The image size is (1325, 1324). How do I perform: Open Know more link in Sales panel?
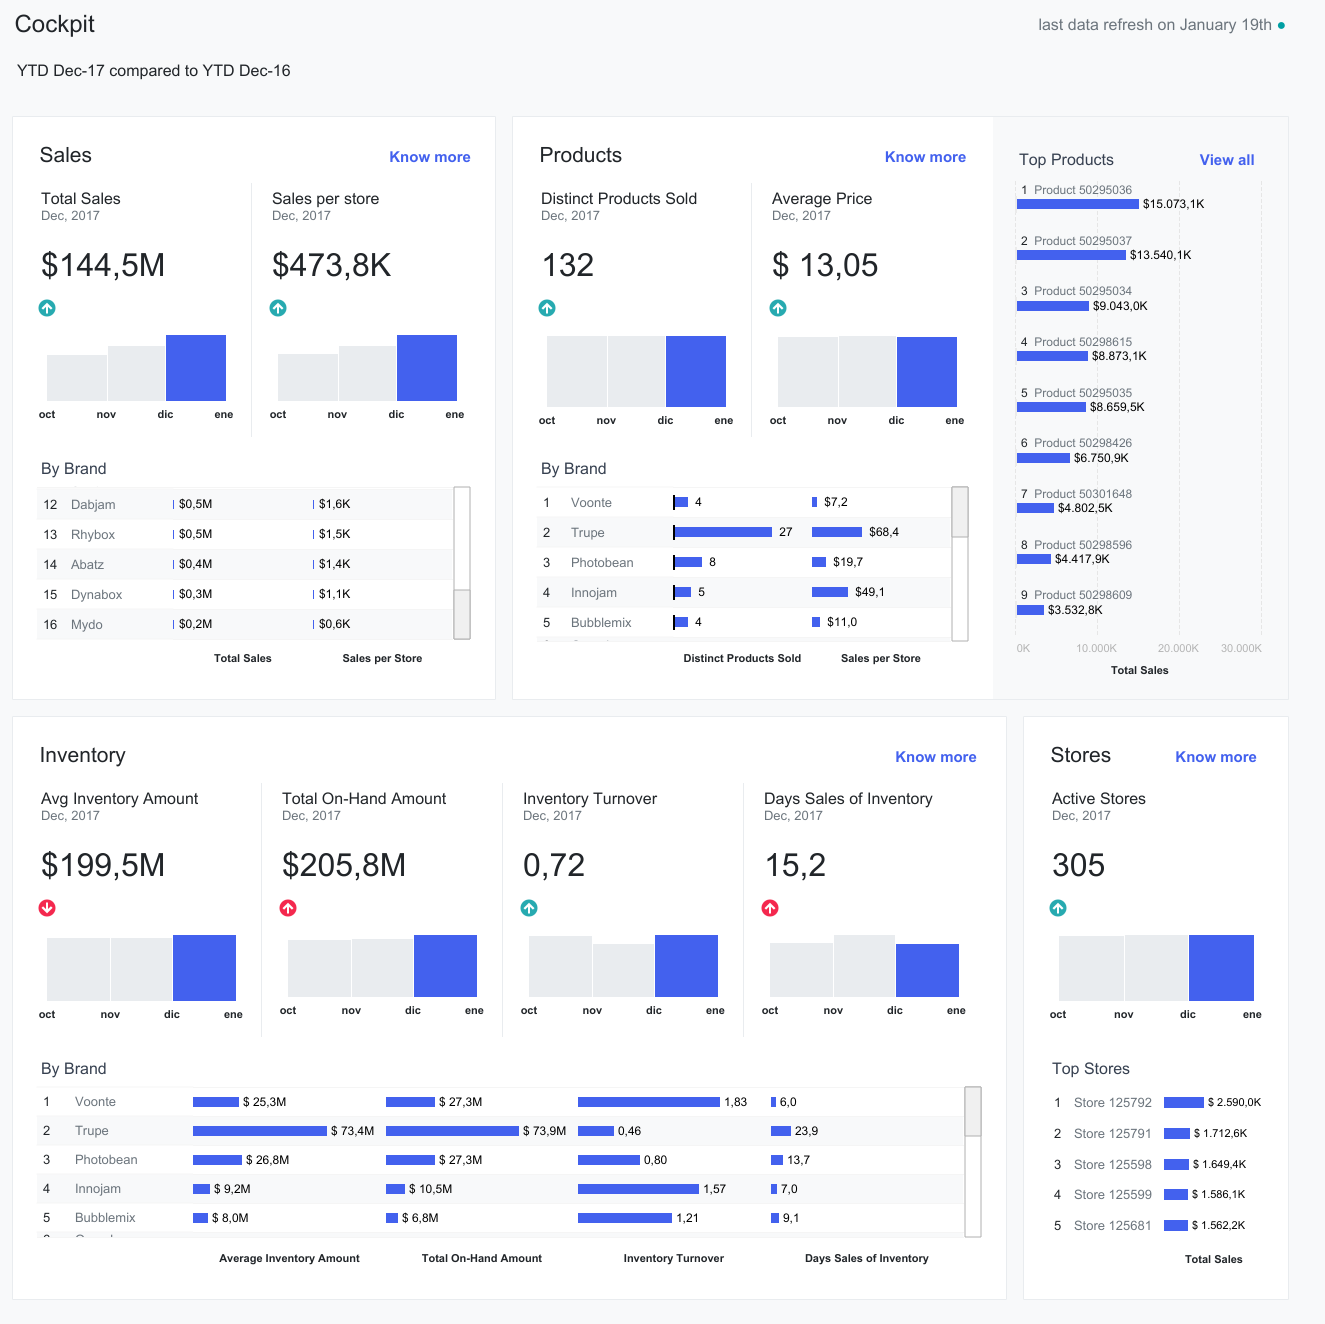click(x=429, y=157)
